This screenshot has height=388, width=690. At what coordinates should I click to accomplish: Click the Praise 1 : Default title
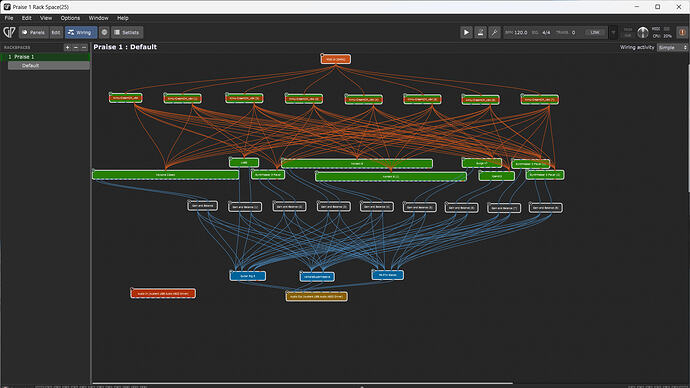click(x=125, y=47)
